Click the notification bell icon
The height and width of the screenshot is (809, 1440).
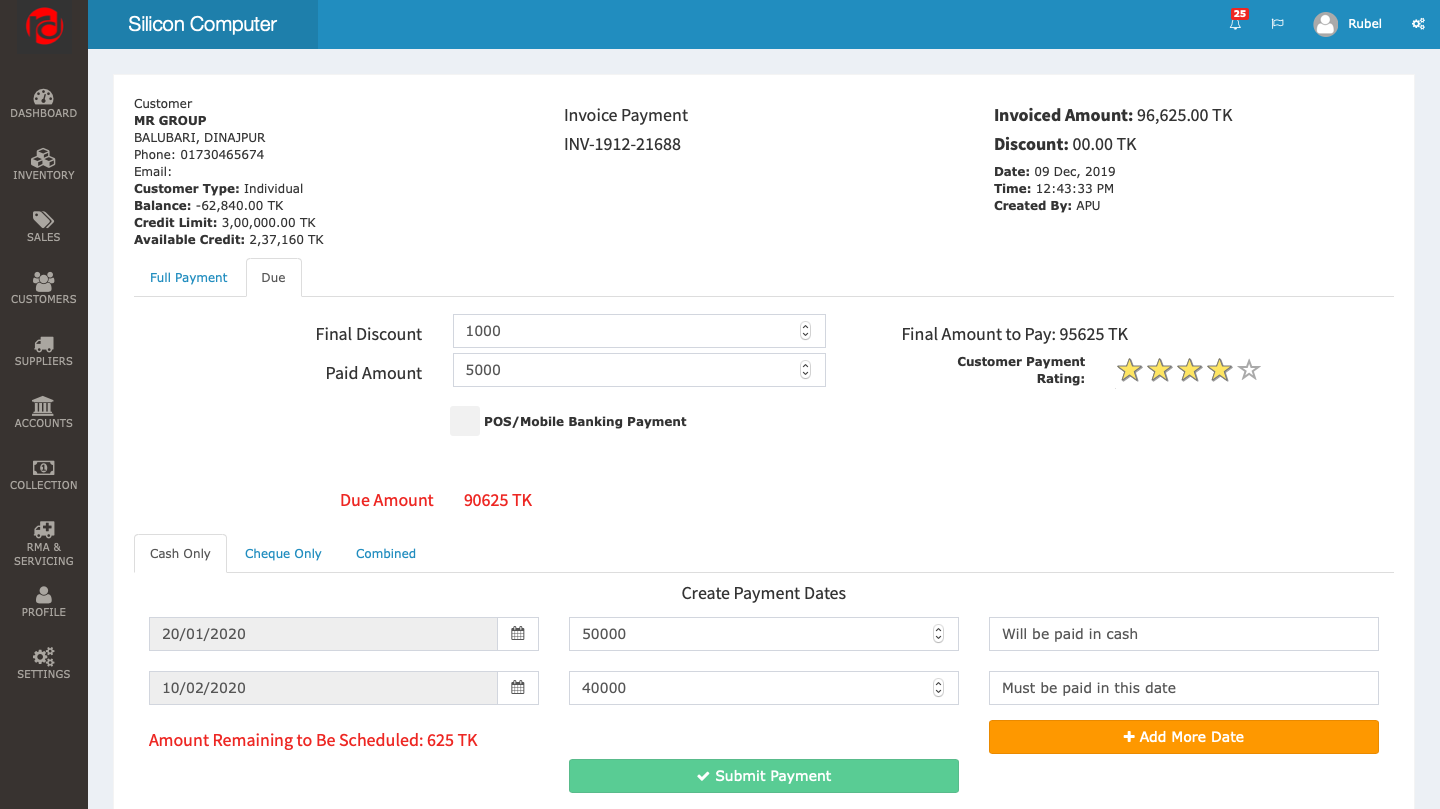(1235, 24)
